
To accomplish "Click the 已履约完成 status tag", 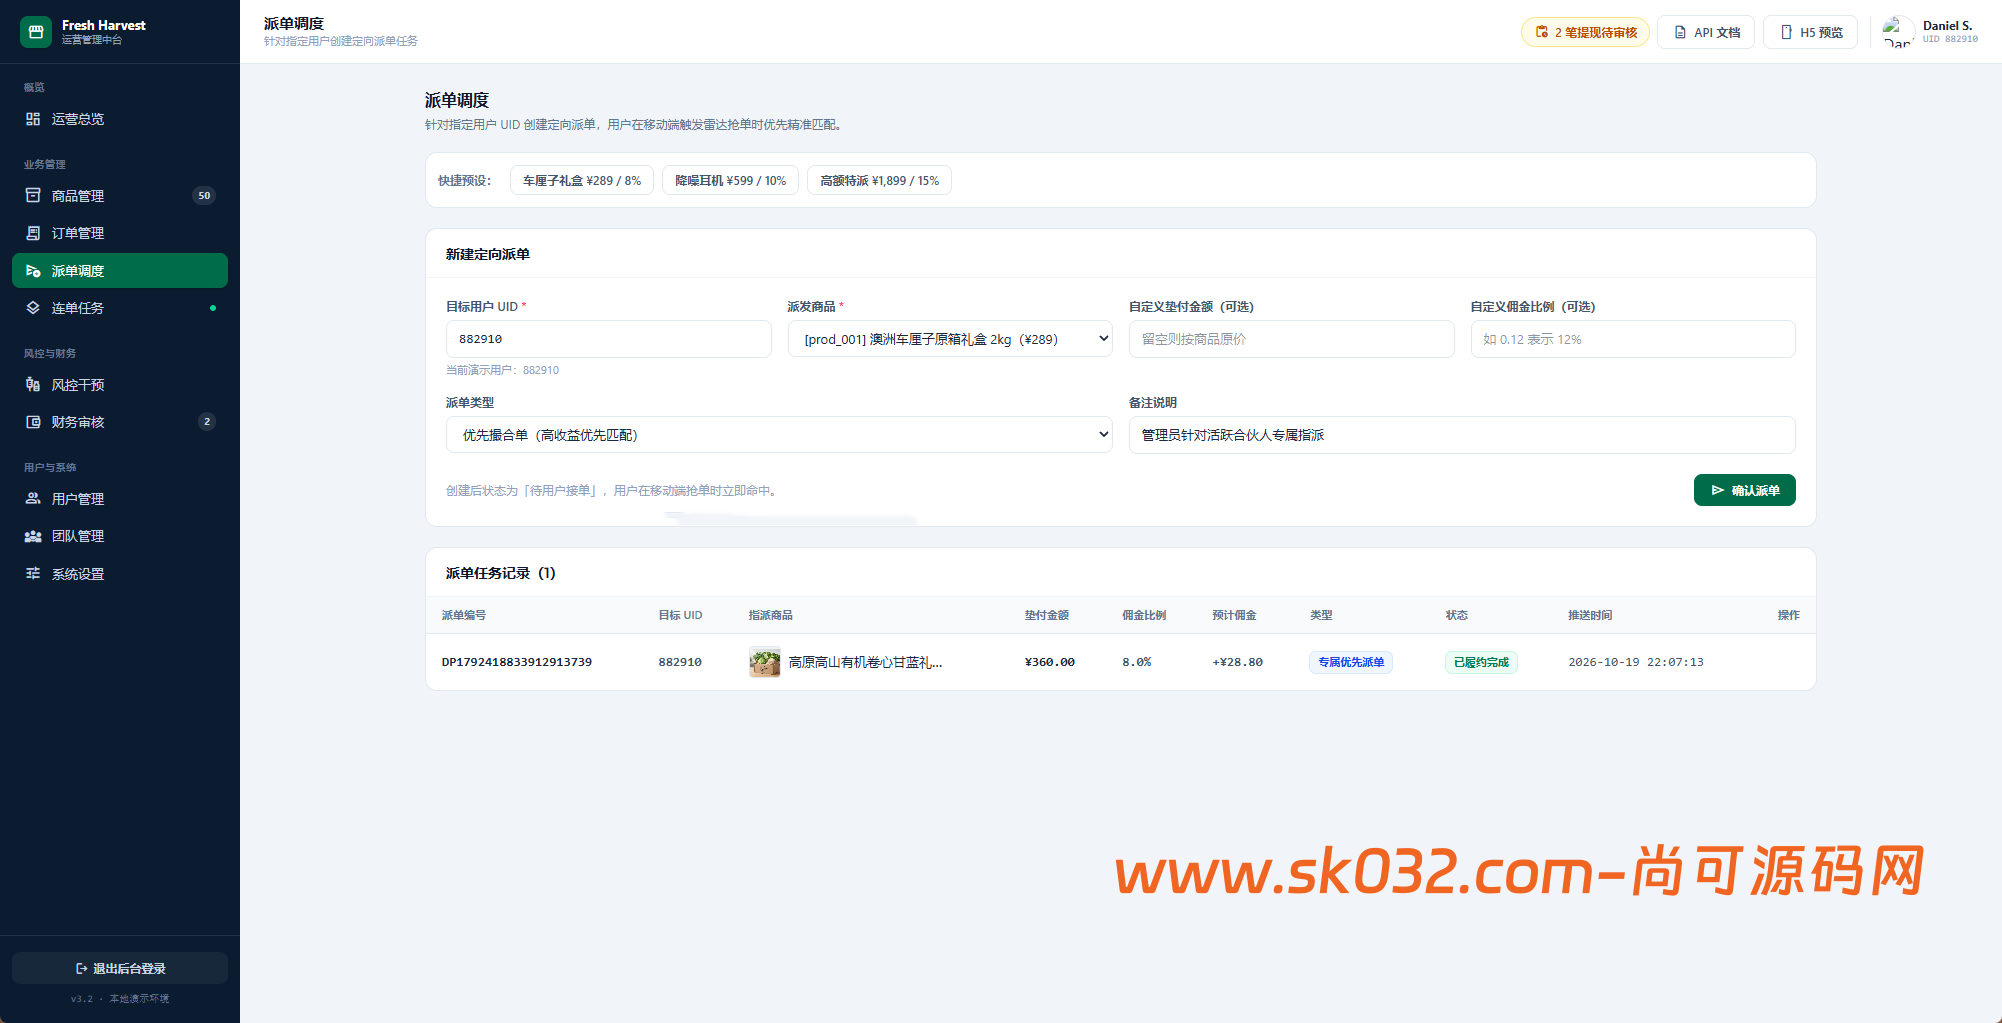I will pos(1481,662).
